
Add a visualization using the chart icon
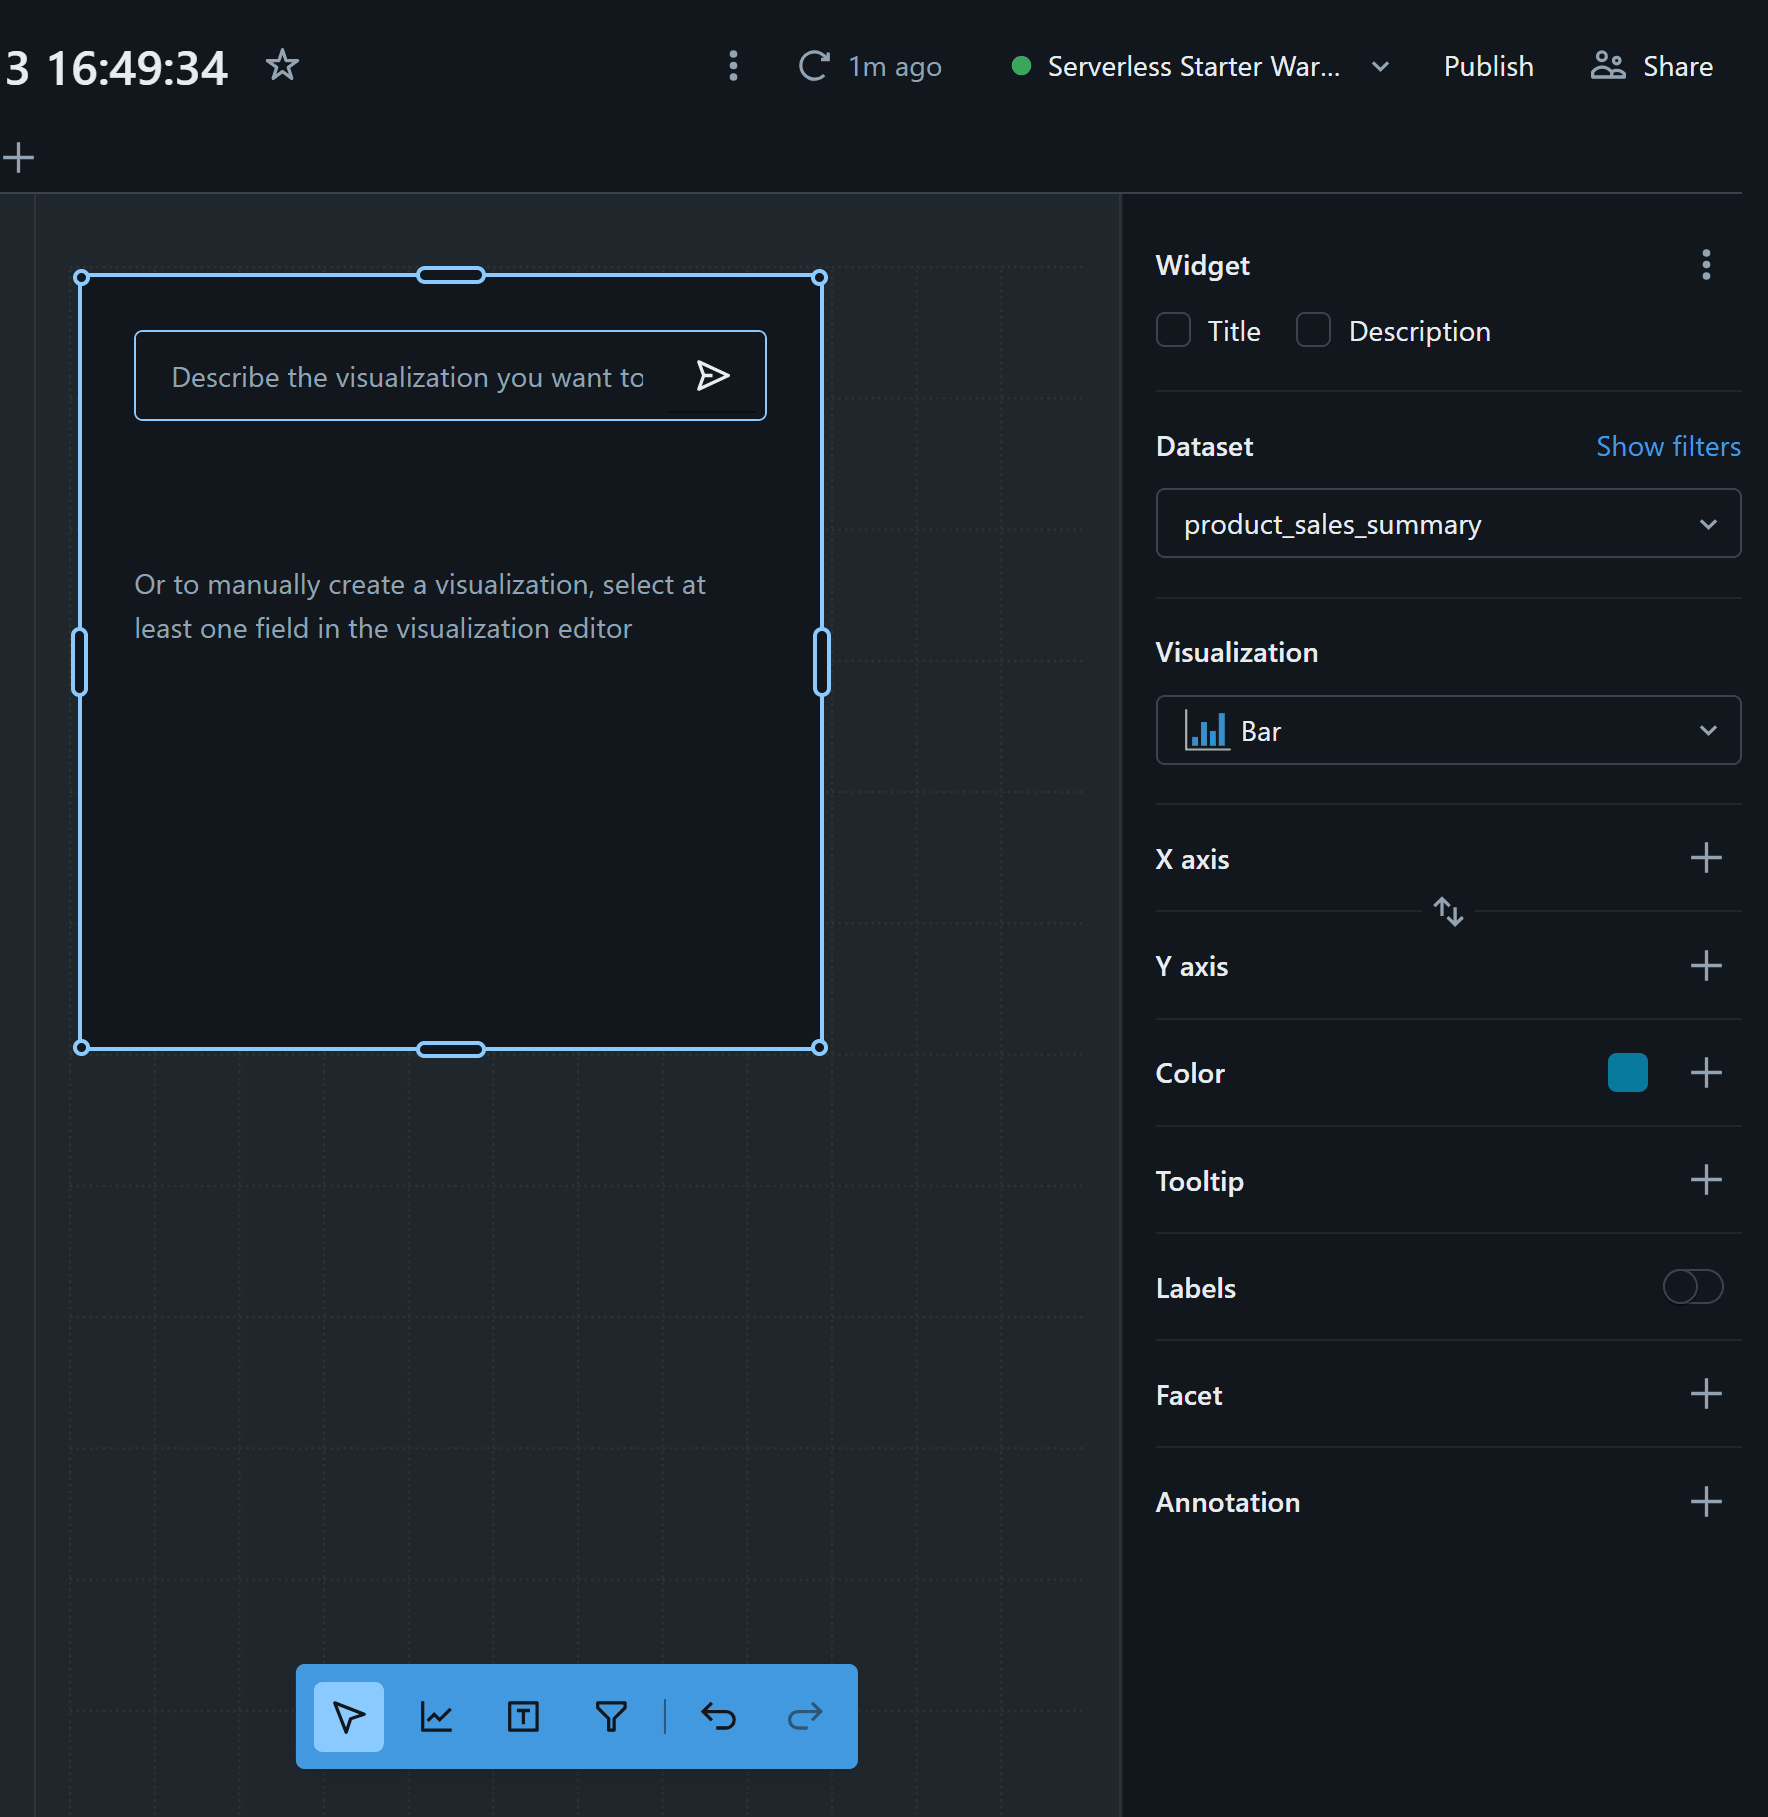(436, 1717)
